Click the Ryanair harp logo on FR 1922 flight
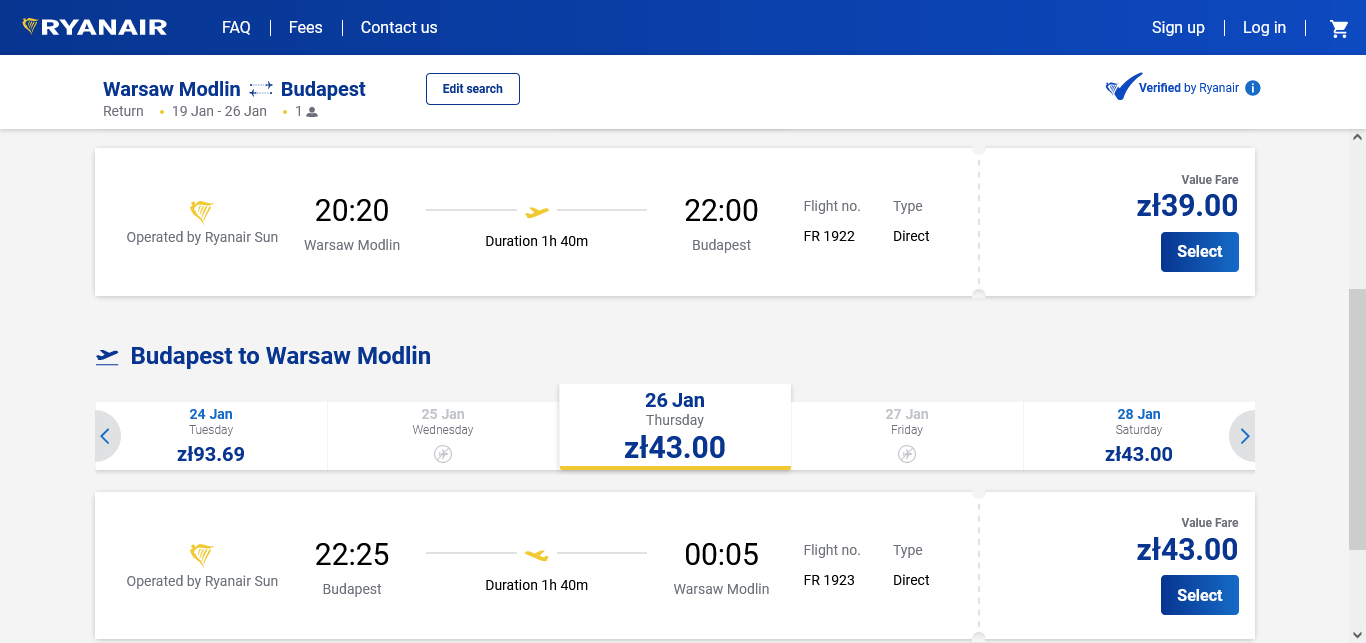This screenshot has height=643, width=1366. pyautogui.click(x=202, y=211)
